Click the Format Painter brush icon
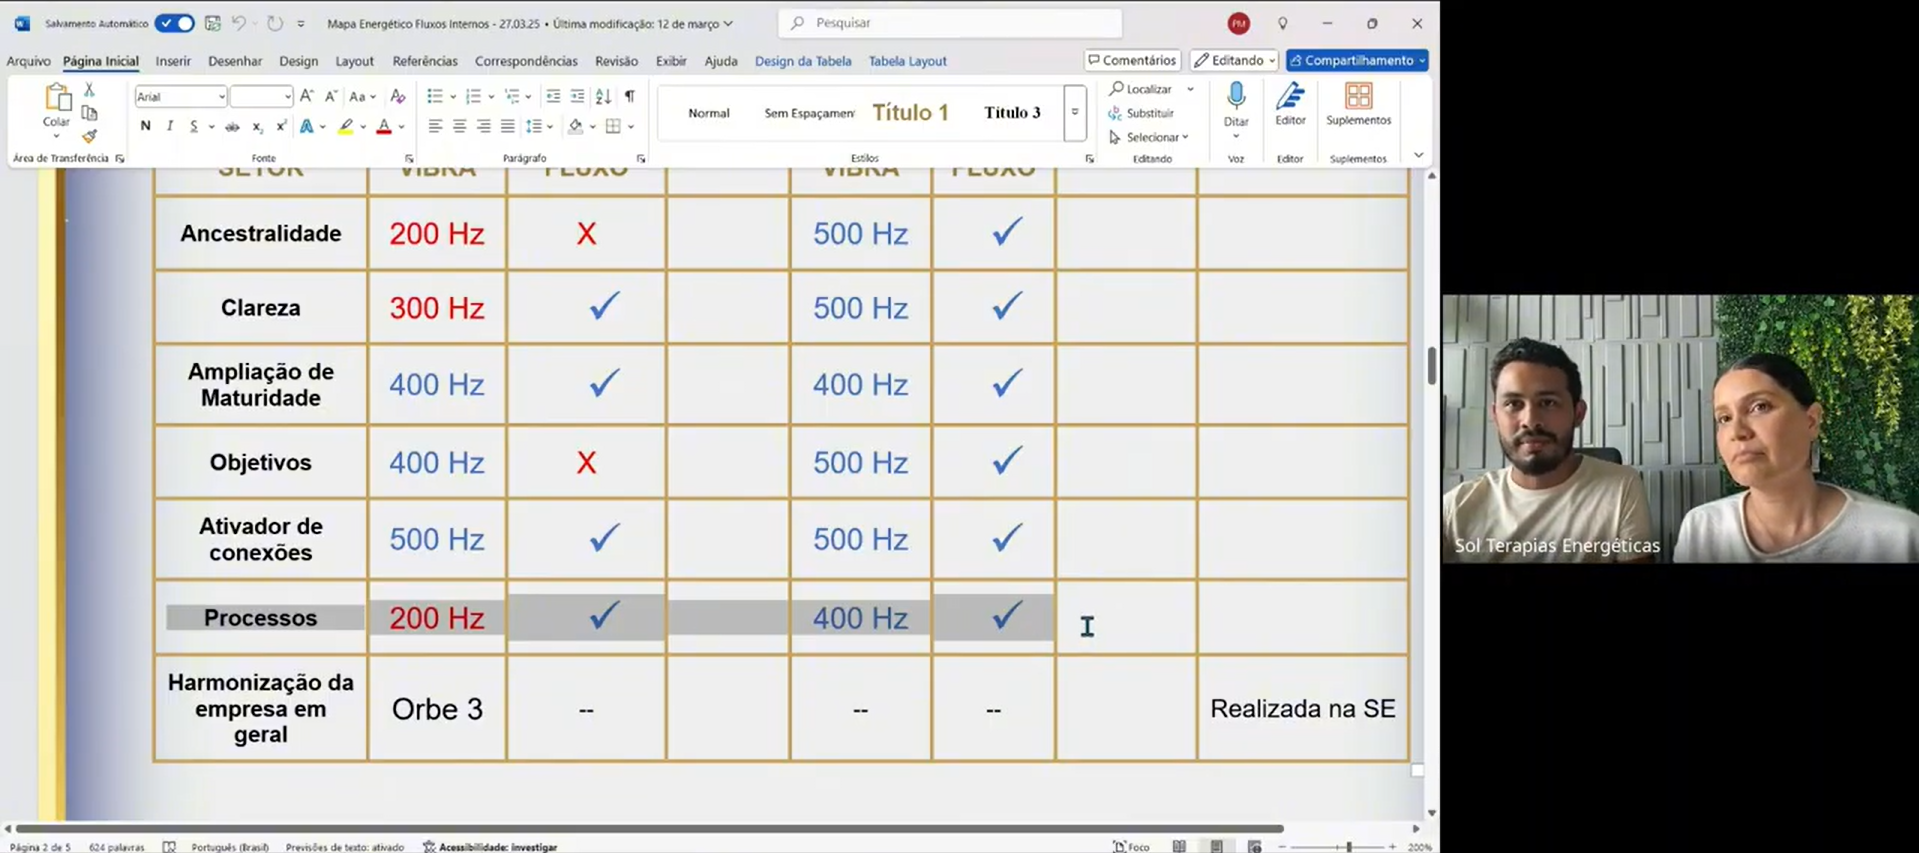This screenshot has width=1919, height=853. tap(89, 136)
